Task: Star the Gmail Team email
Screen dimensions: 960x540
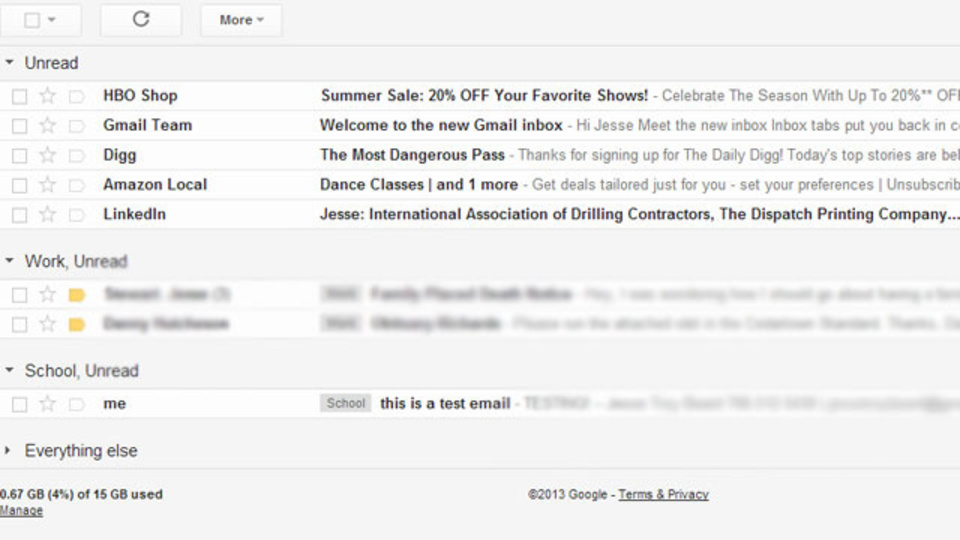Action: point(48,126)
